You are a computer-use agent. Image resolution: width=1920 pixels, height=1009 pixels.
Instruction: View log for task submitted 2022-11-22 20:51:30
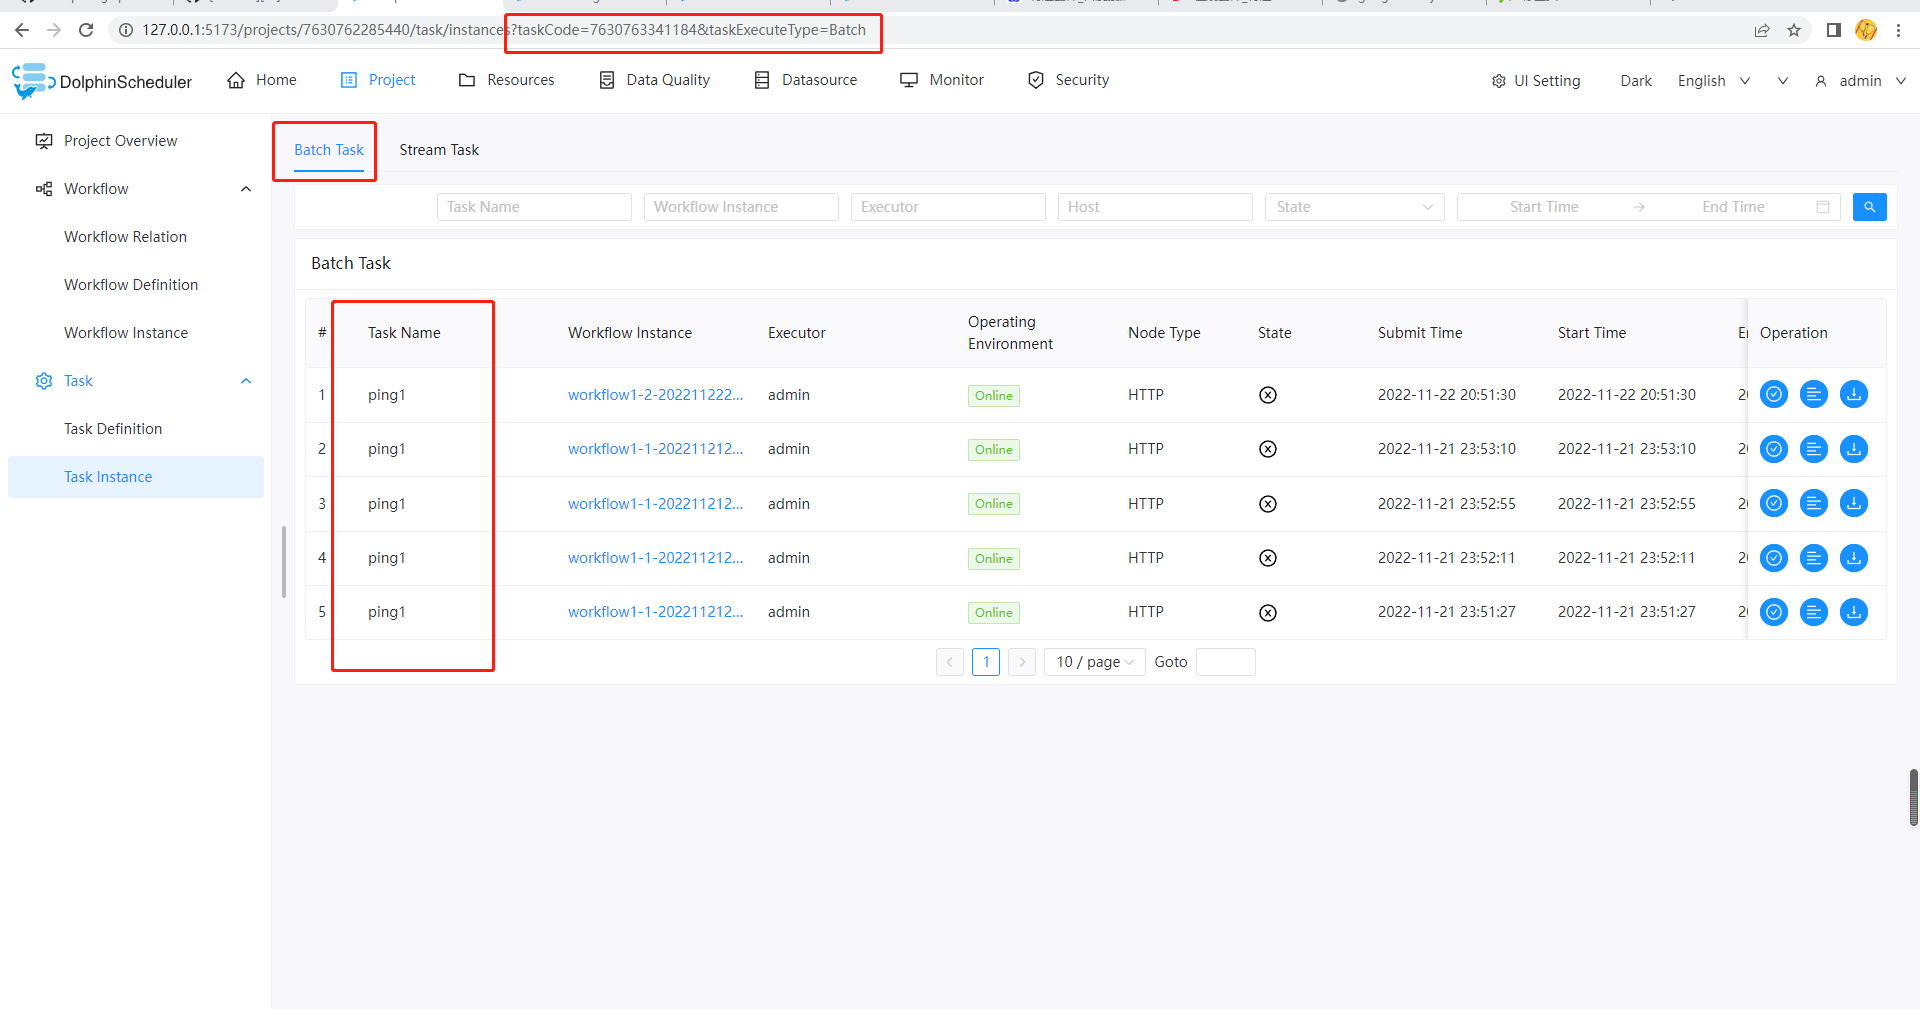[1813, 395]
